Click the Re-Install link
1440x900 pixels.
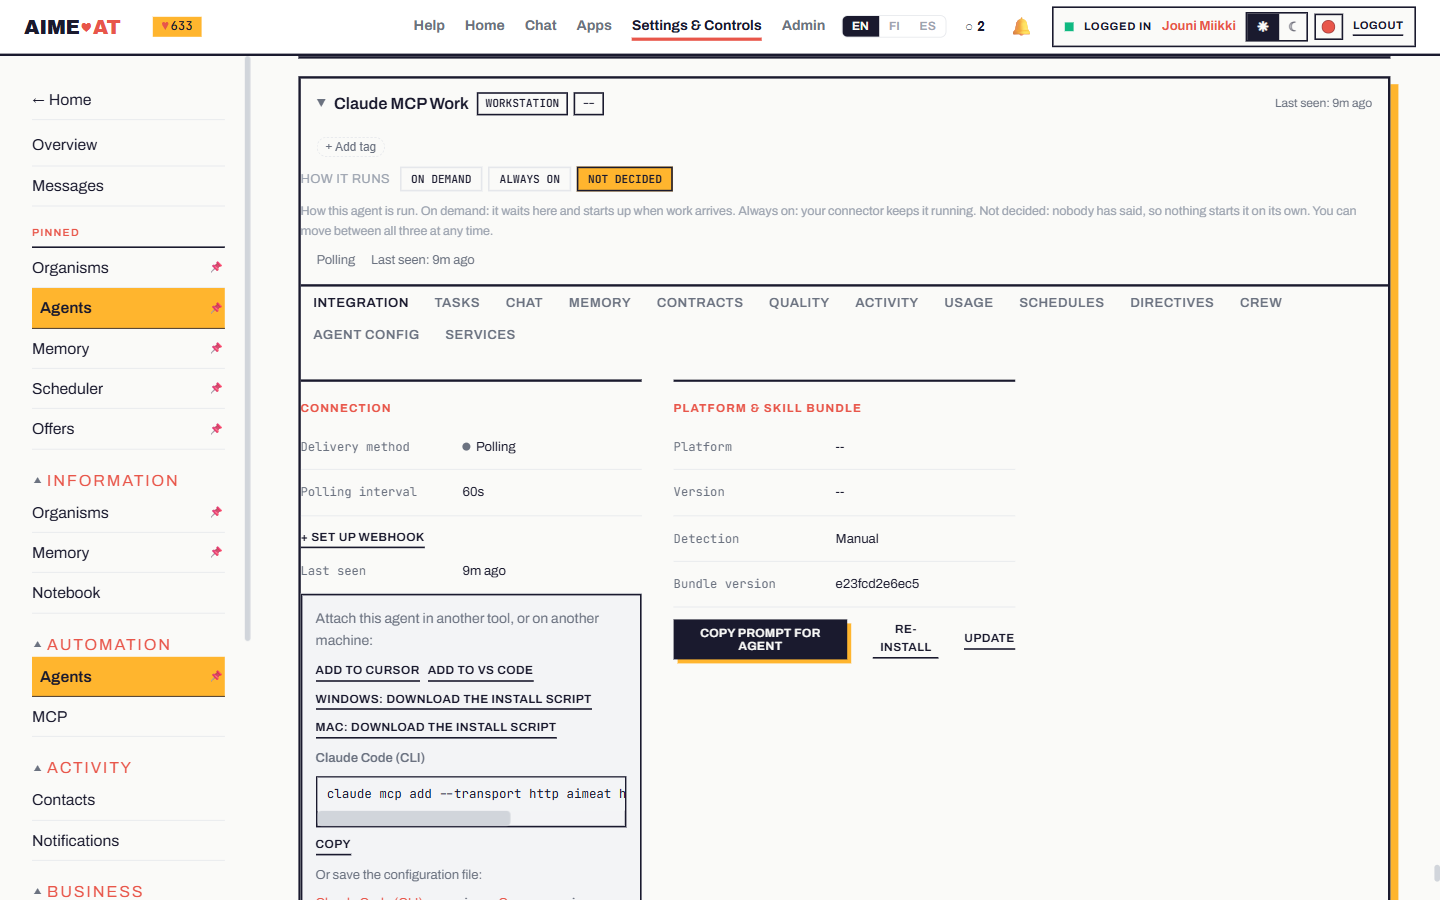905,638
